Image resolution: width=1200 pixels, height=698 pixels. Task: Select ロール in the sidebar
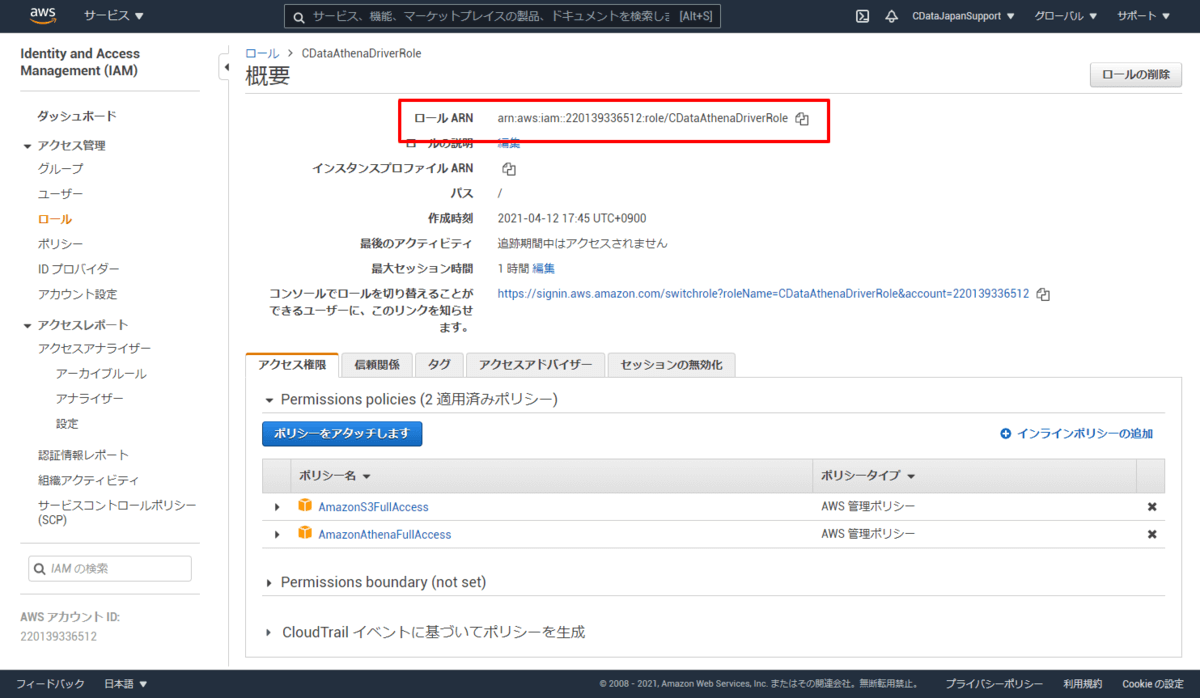pyautogui.click(x=54, y=219)
